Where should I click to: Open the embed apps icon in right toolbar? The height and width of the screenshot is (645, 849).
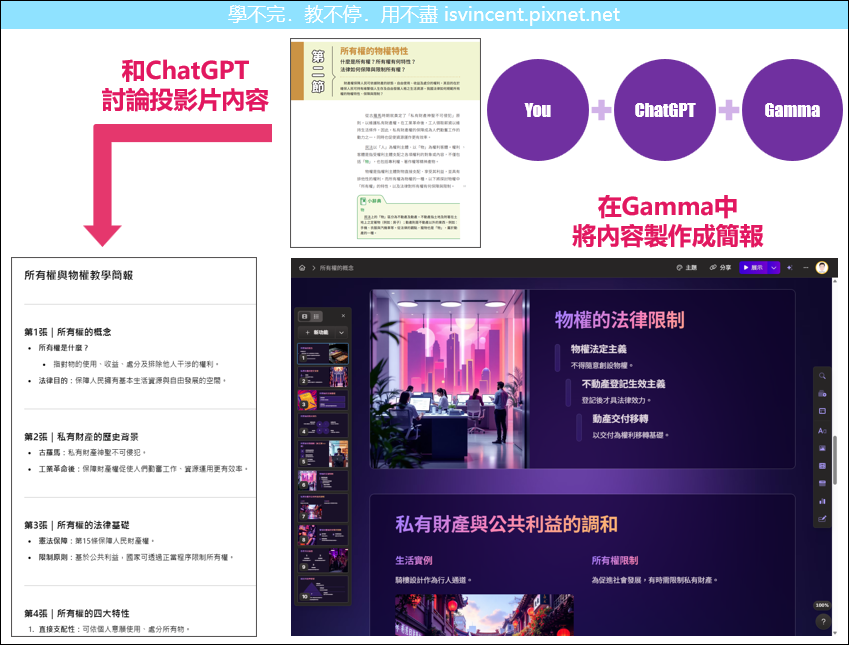822,484
